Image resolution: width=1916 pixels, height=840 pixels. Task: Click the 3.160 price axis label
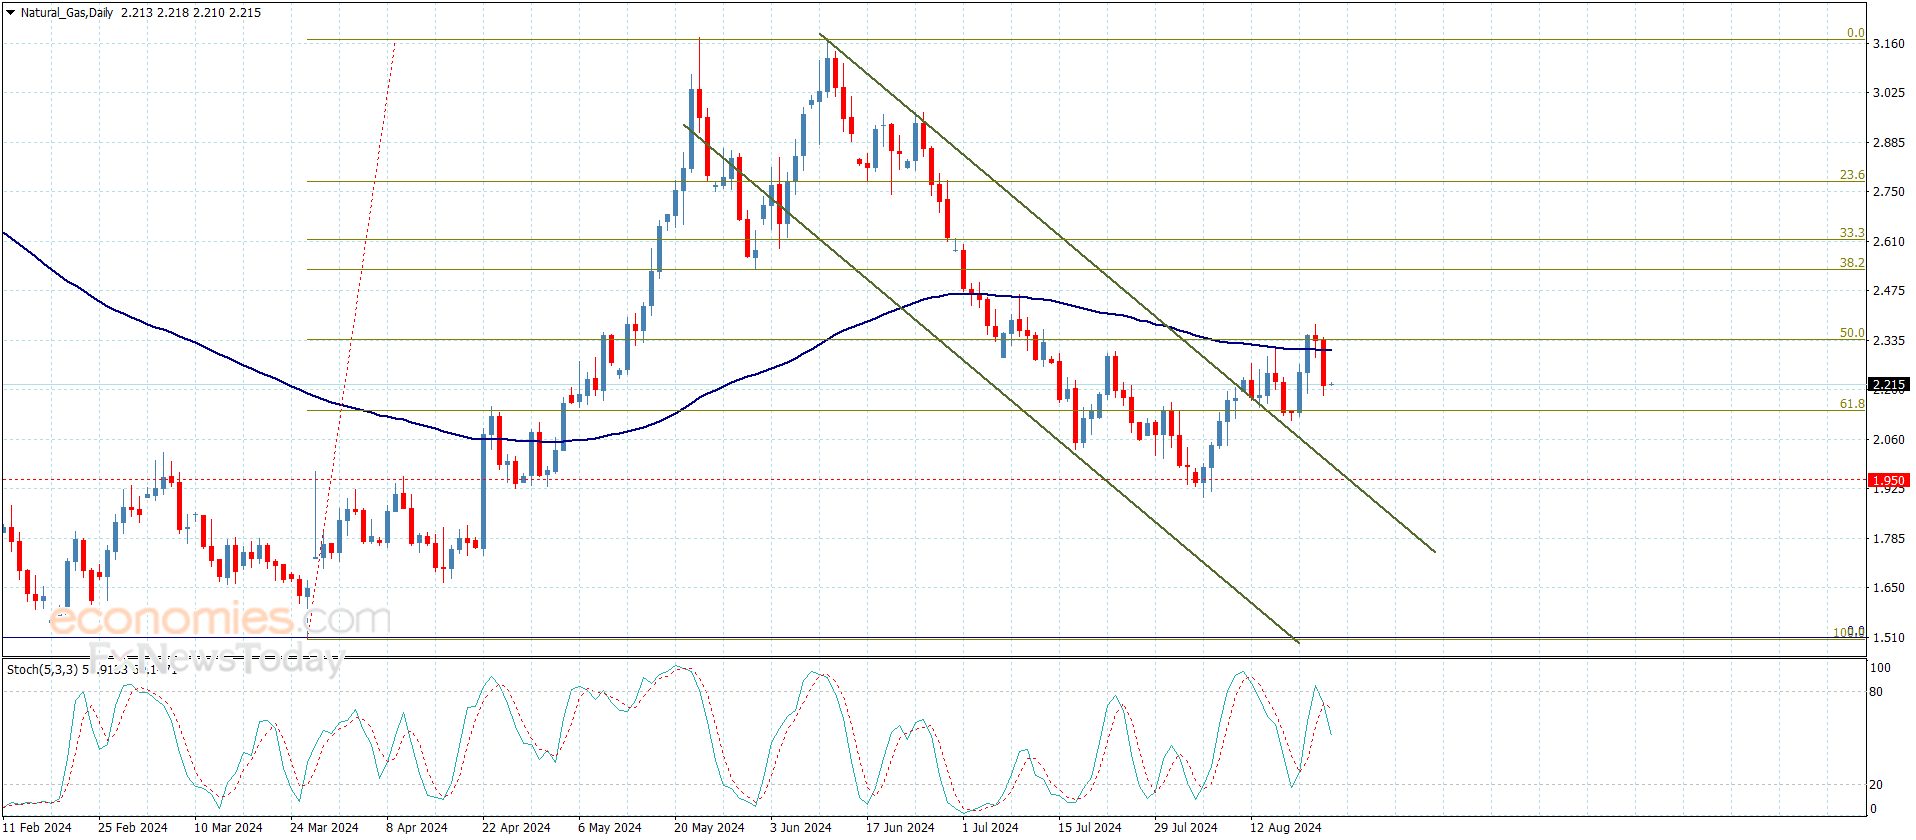(1888, 44)
